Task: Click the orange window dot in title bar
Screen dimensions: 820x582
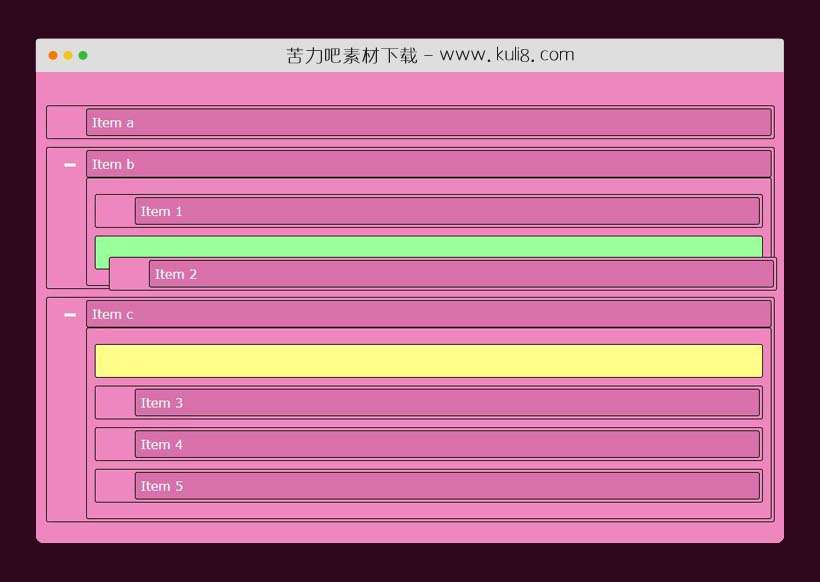Action: pos(53,55)
